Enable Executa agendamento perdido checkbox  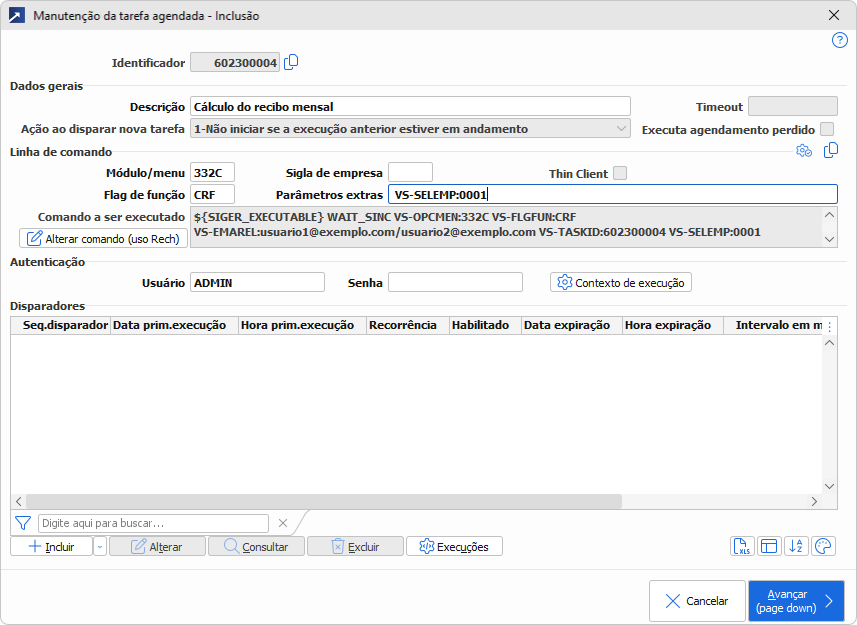click(x=827, y=129)
